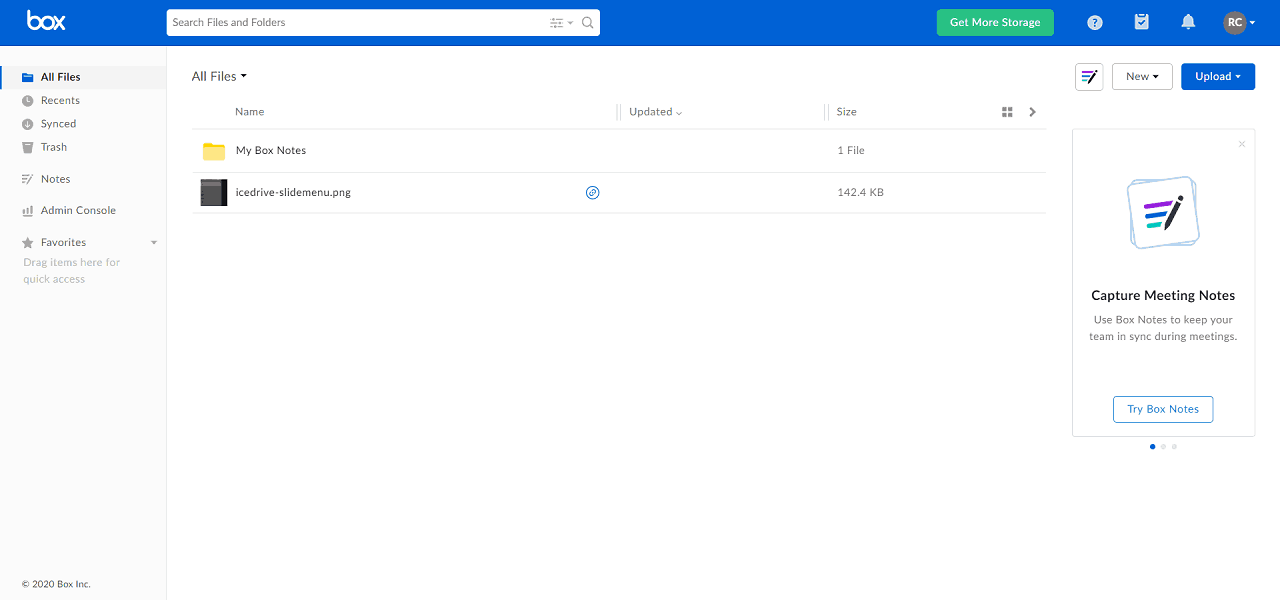This screenshot has height=600, width=1280.
Task: Open notifications bell icon
Action: (1188, 22)
